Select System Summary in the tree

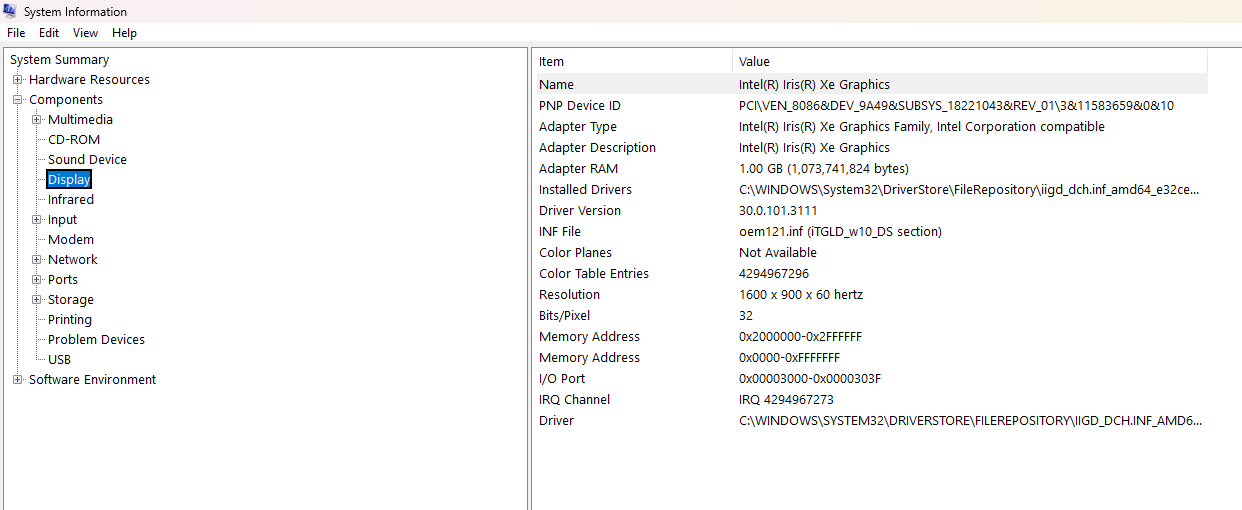[x=59, y=60]
